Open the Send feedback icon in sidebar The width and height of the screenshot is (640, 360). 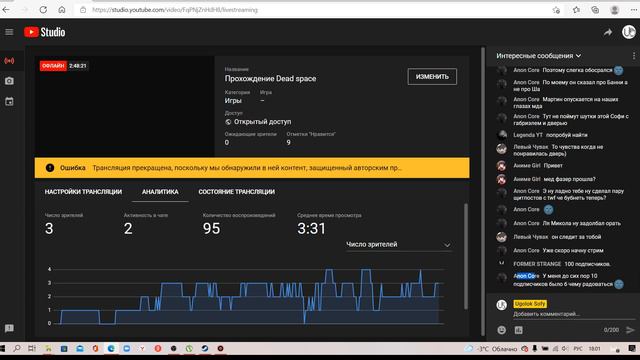9,328
